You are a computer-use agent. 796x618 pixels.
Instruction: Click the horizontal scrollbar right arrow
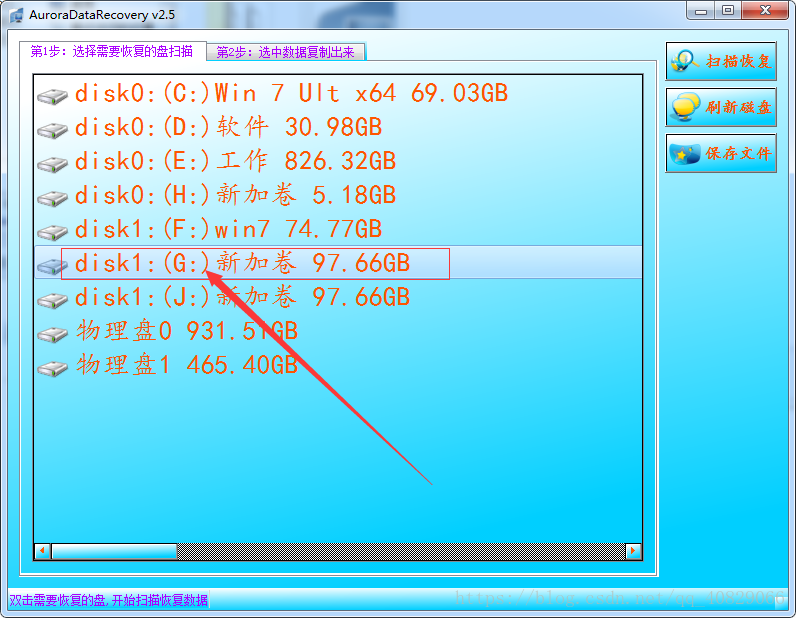coord(633,551)
